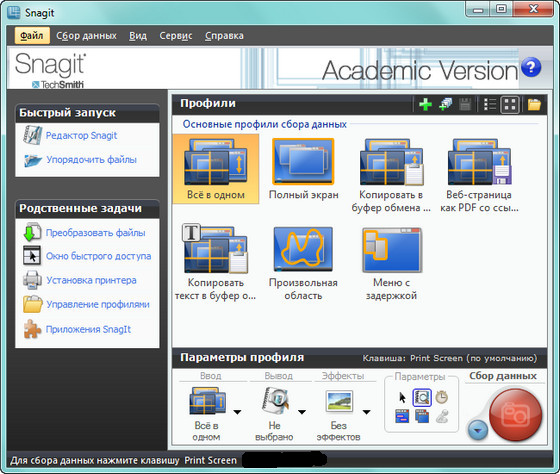
Task: Click the save profile floppy icon
Action: 465,105
